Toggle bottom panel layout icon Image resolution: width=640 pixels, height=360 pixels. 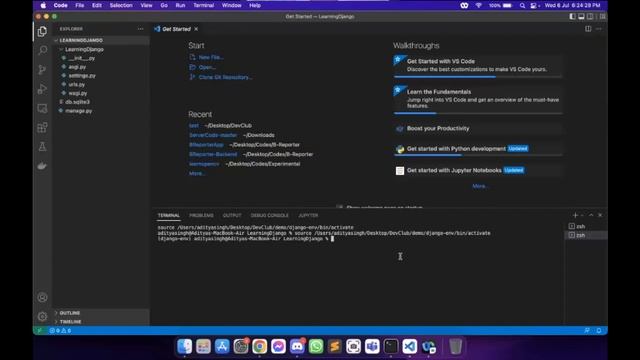point(581,17)
